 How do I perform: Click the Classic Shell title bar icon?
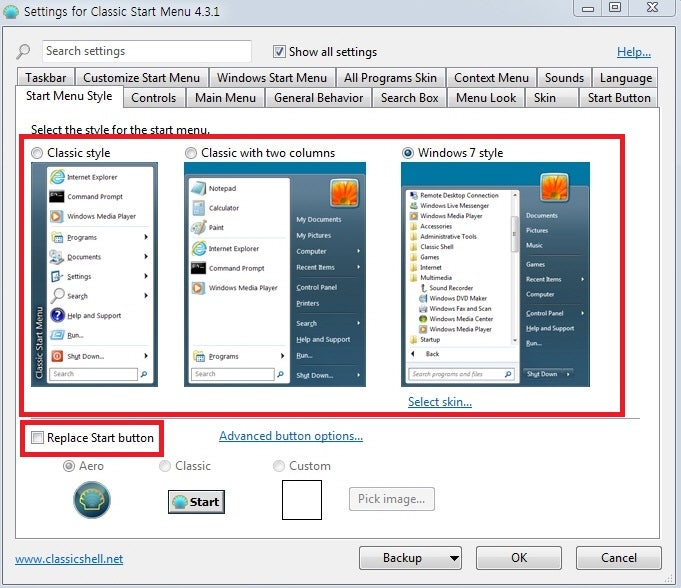[x=11, y=11]
